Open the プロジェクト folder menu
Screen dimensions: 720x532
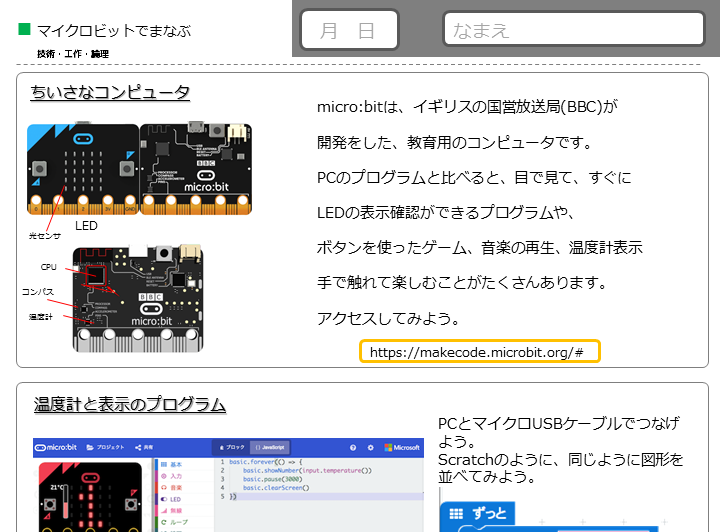pos(105,447)
